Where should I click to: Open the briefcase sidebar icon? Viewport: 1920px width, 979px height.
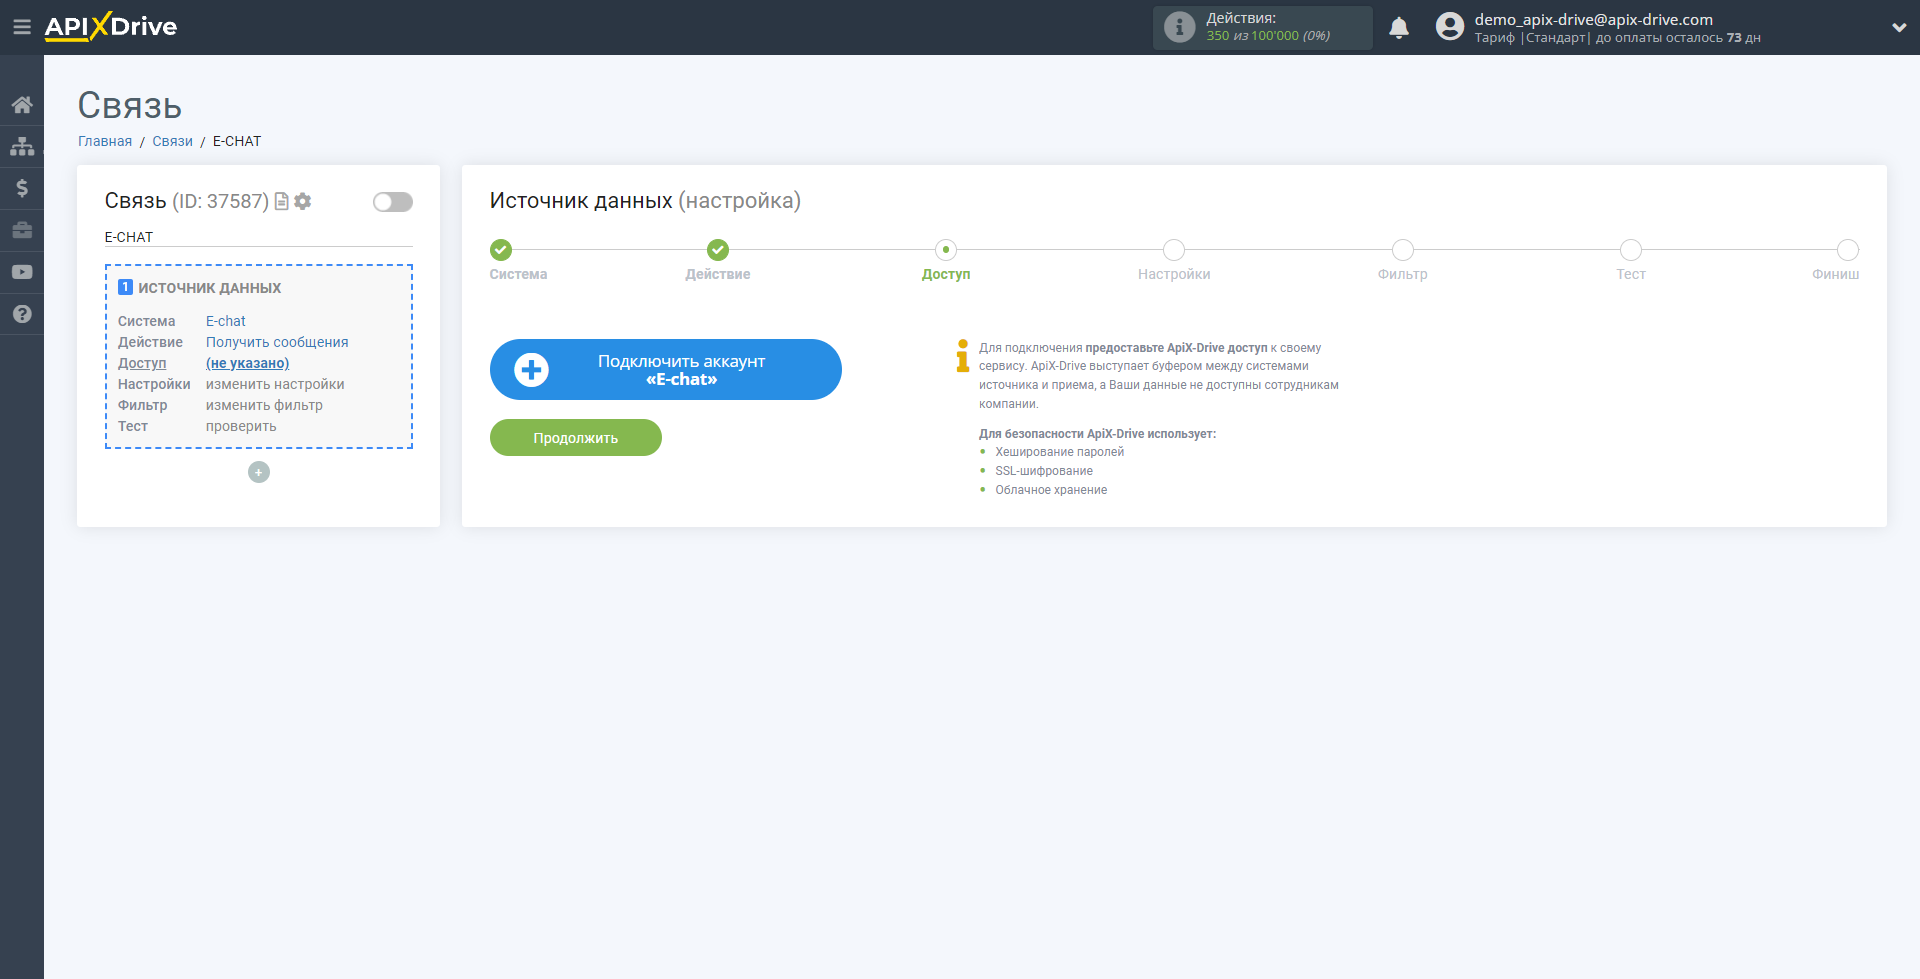(22, 230)
